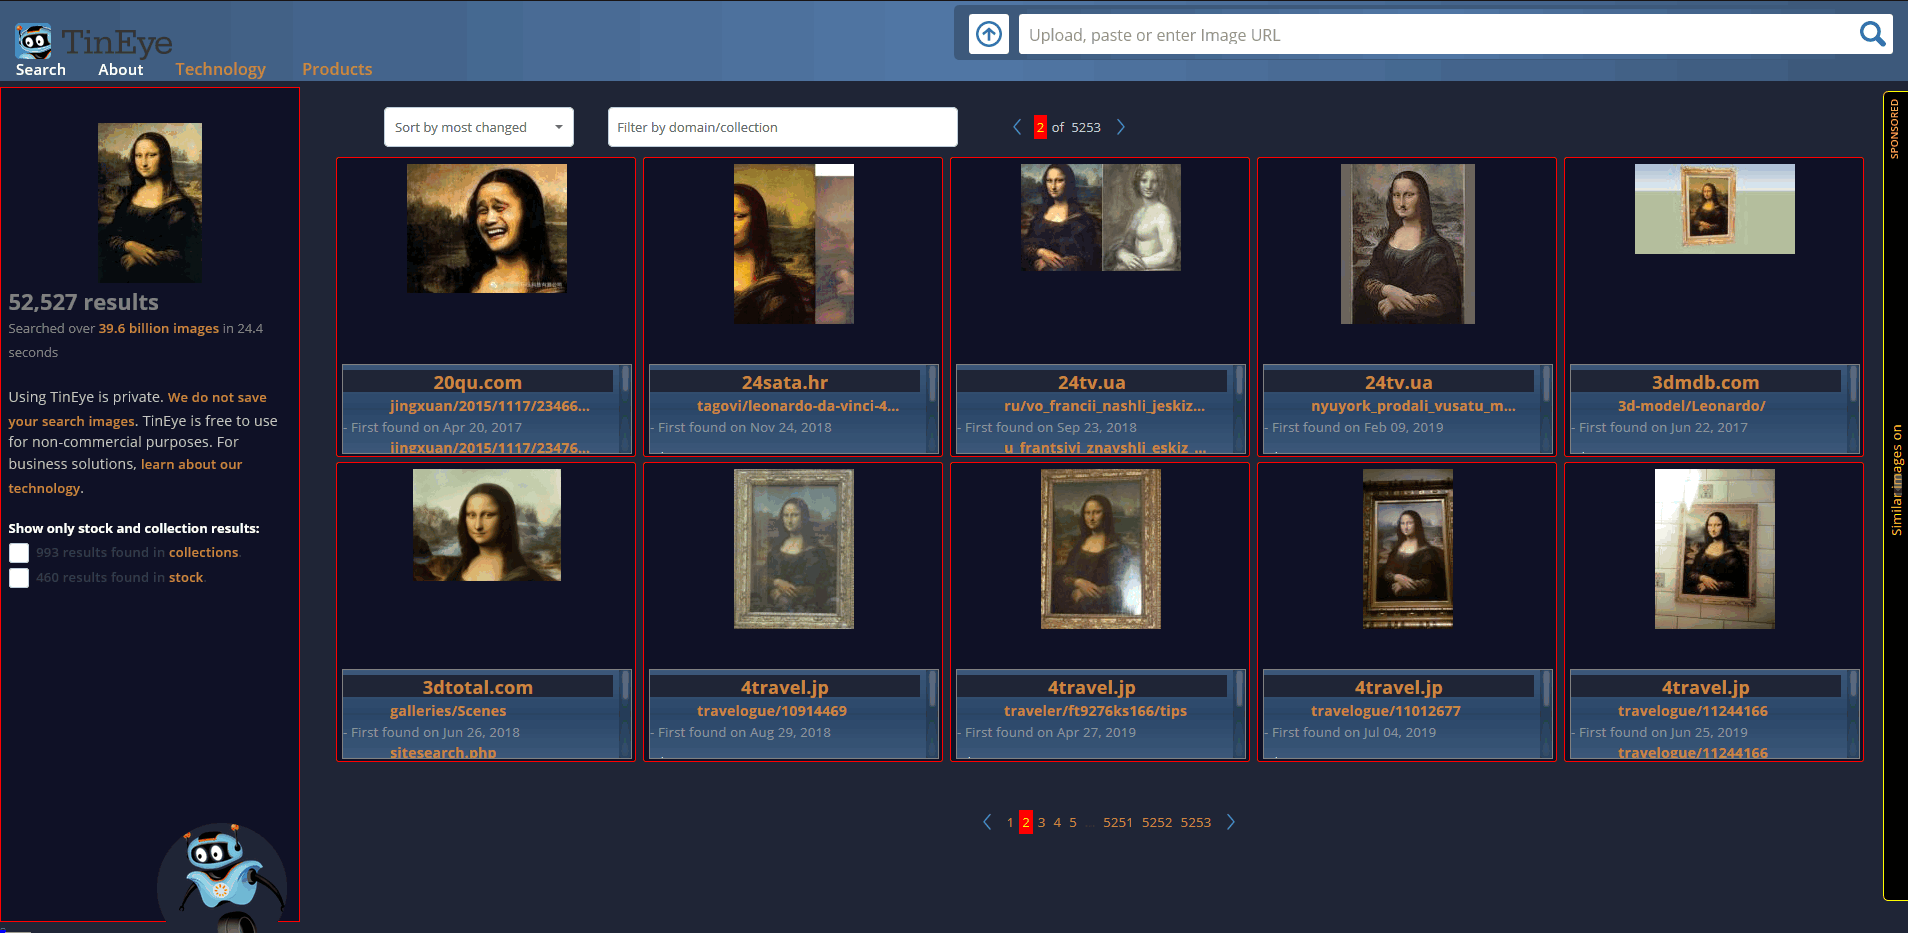Click the TinEye robot logo
The image size is (1908, 933).
click(34, 41)
